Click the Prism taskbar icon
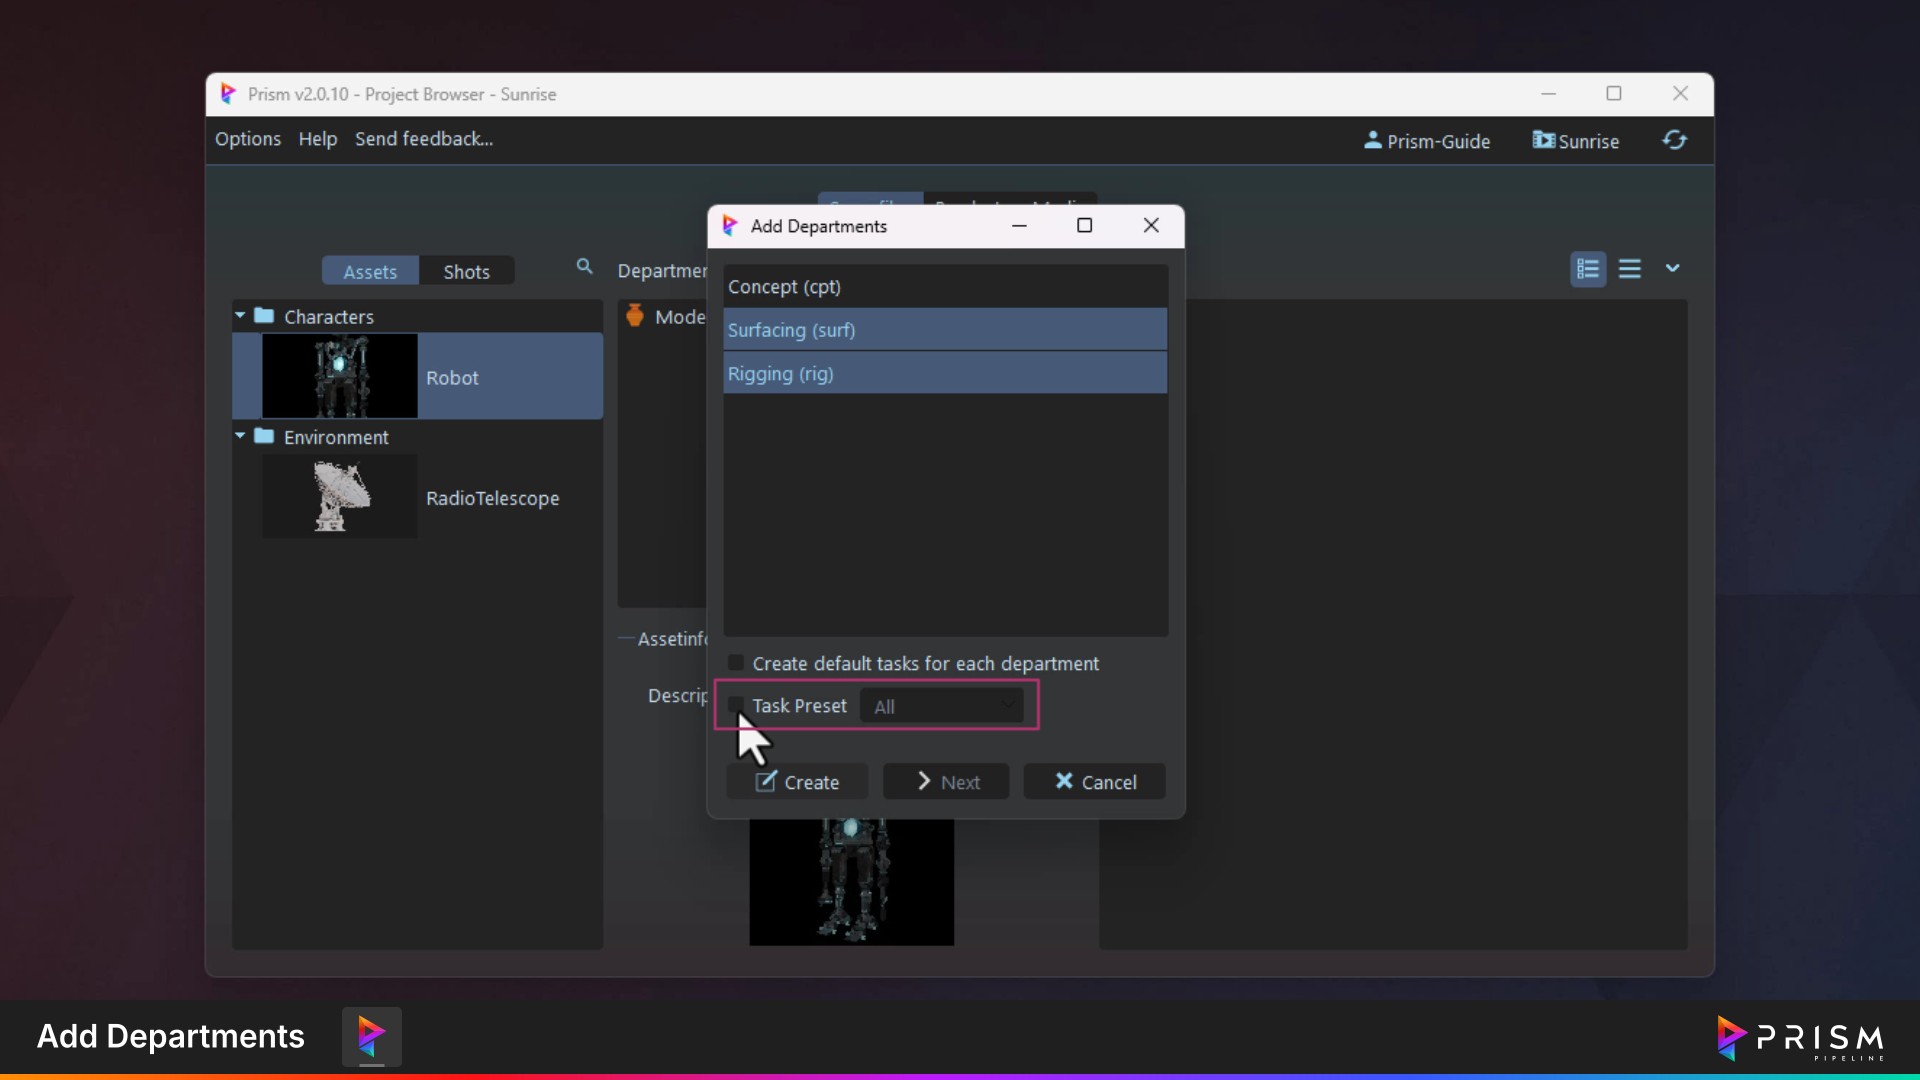 (371, 1036)
